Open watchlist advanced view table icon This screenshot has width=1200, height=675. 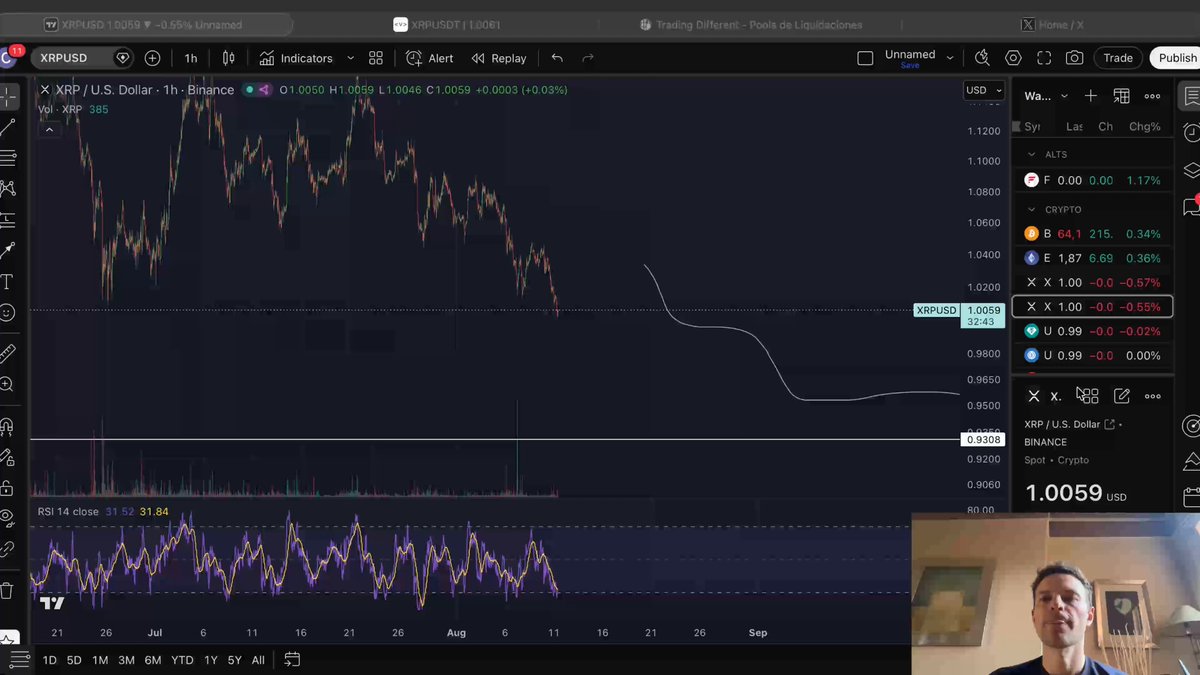1122,96
